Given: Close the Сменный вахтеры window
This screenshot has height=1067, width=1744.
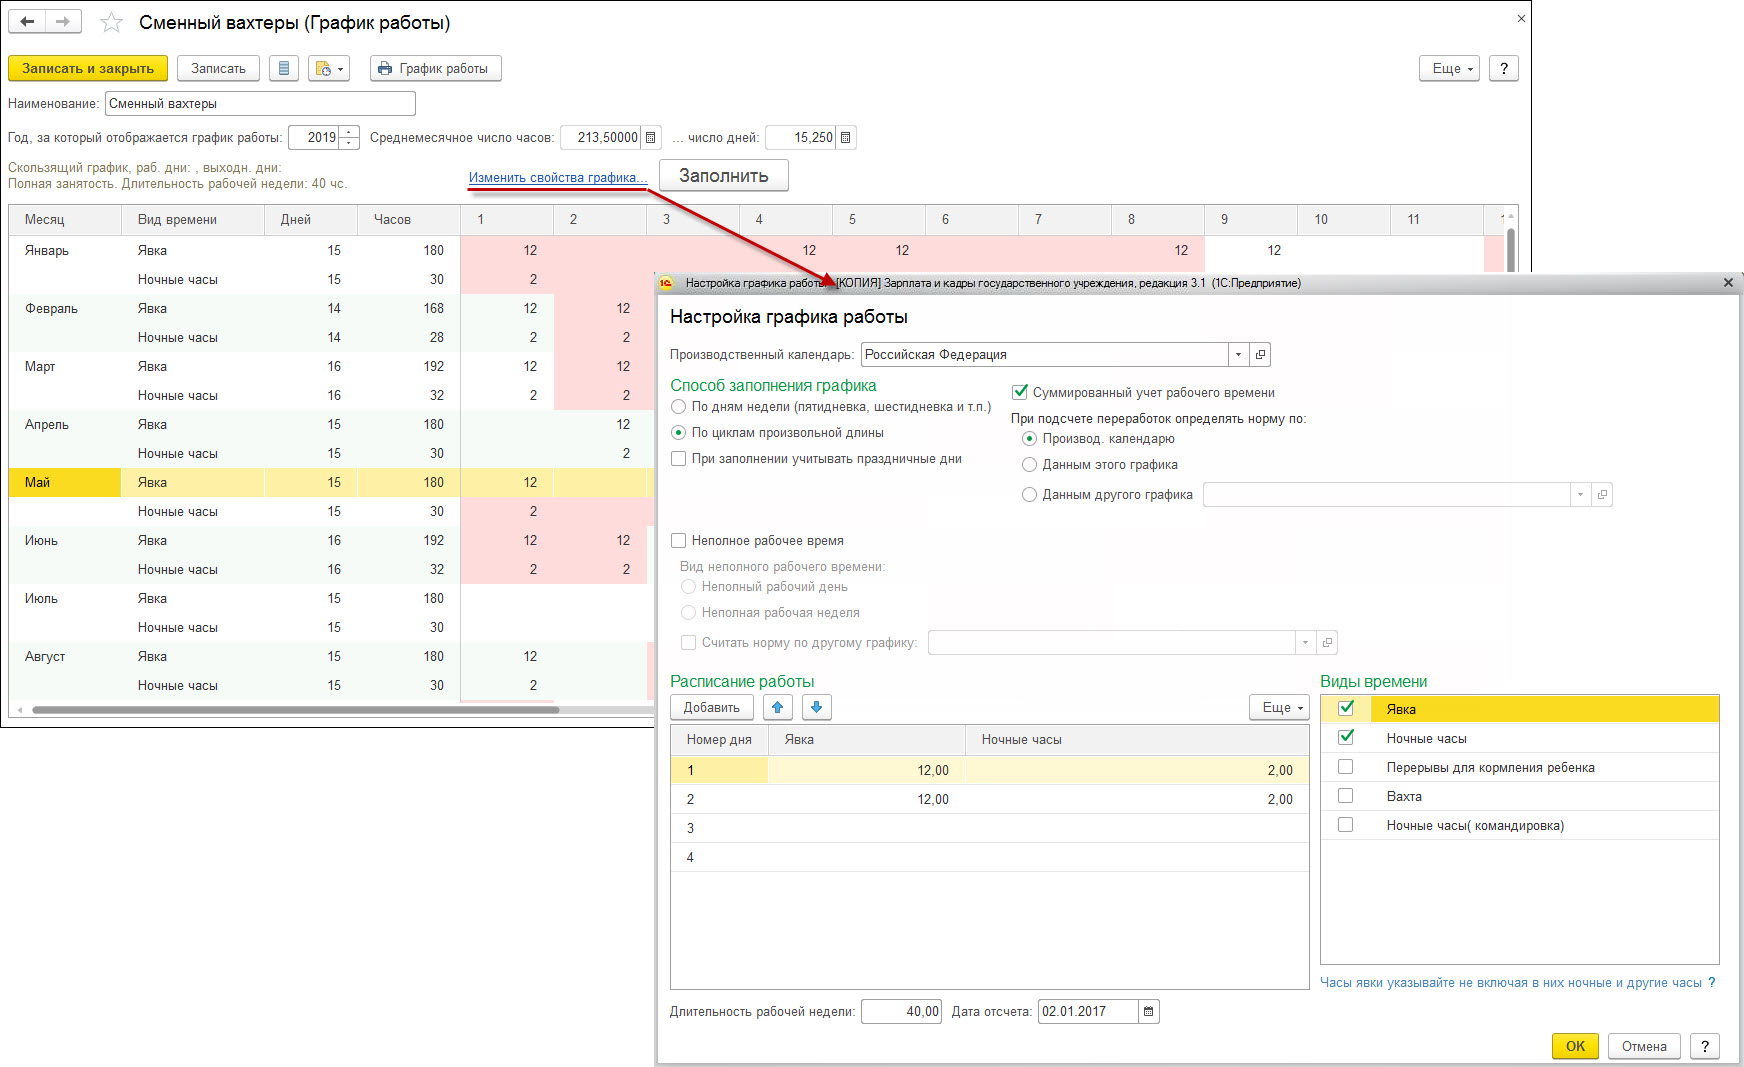Looking at the screenshot, I should (x=1521, y=19).
